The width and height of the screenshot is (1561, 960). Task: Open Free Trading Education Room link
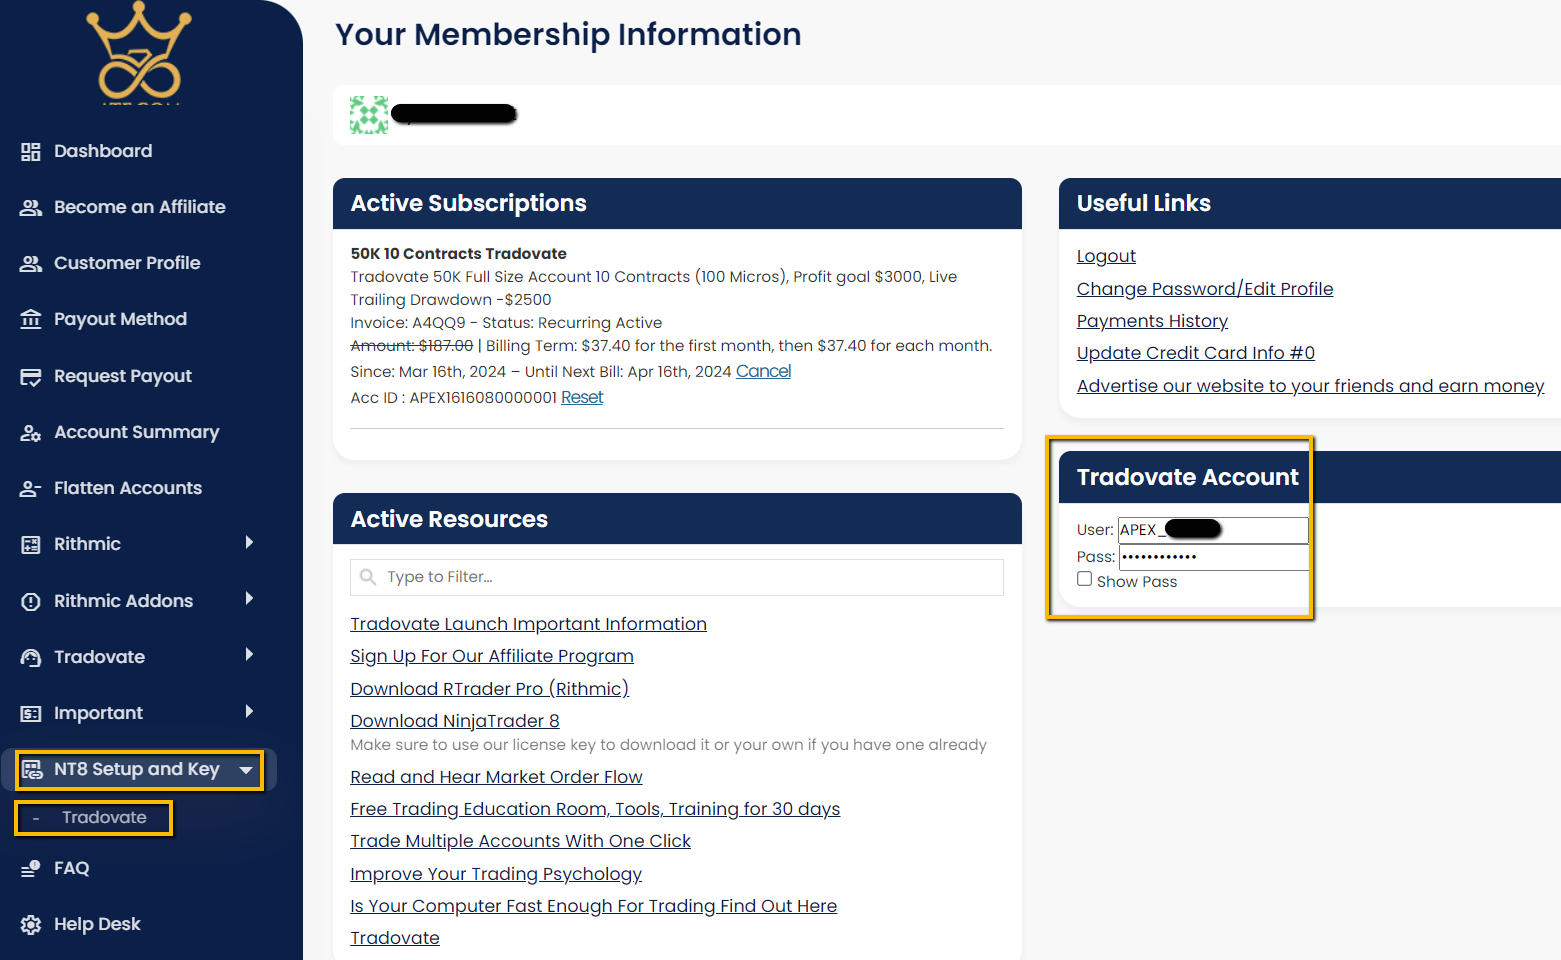(595, 809)
